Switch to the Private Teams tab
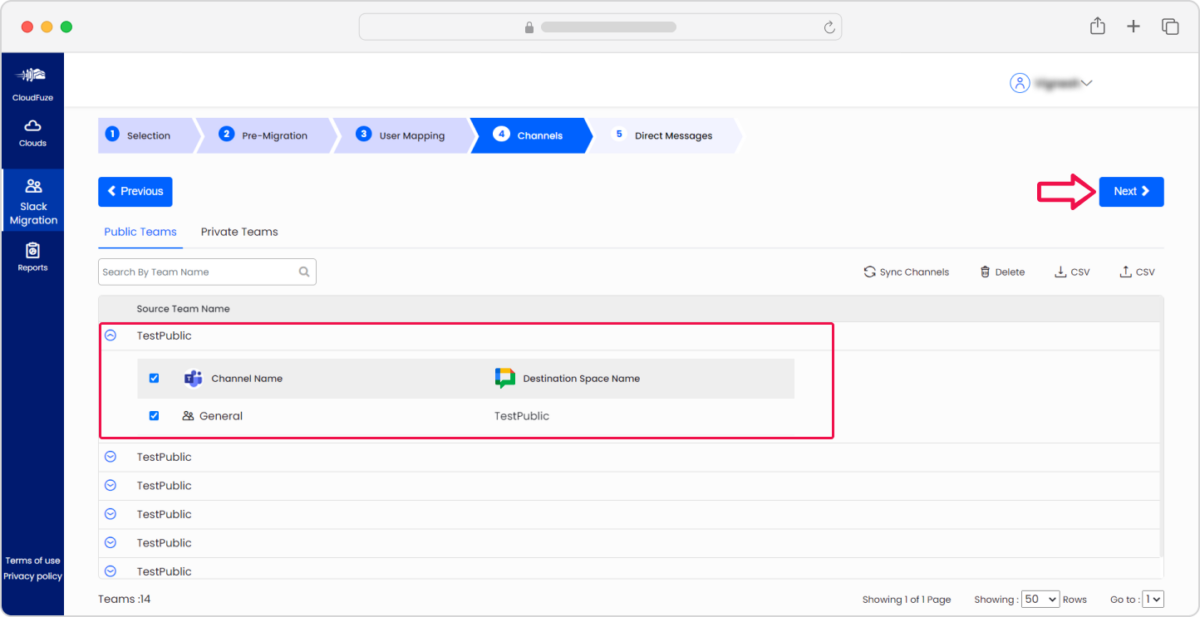This screenshot has width=1200, height=617. pyautogui.click(x=239, y=231)
